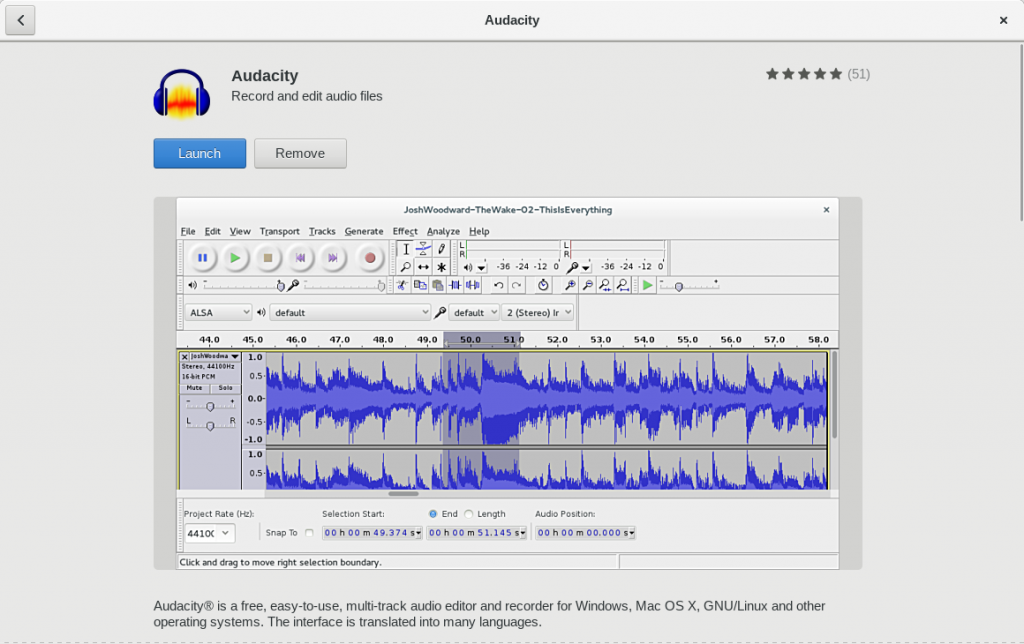Viewport: 1024px width, 644px height.
Task: Choose the Draw tool pencil icon
Action: [x=441, y=250]
